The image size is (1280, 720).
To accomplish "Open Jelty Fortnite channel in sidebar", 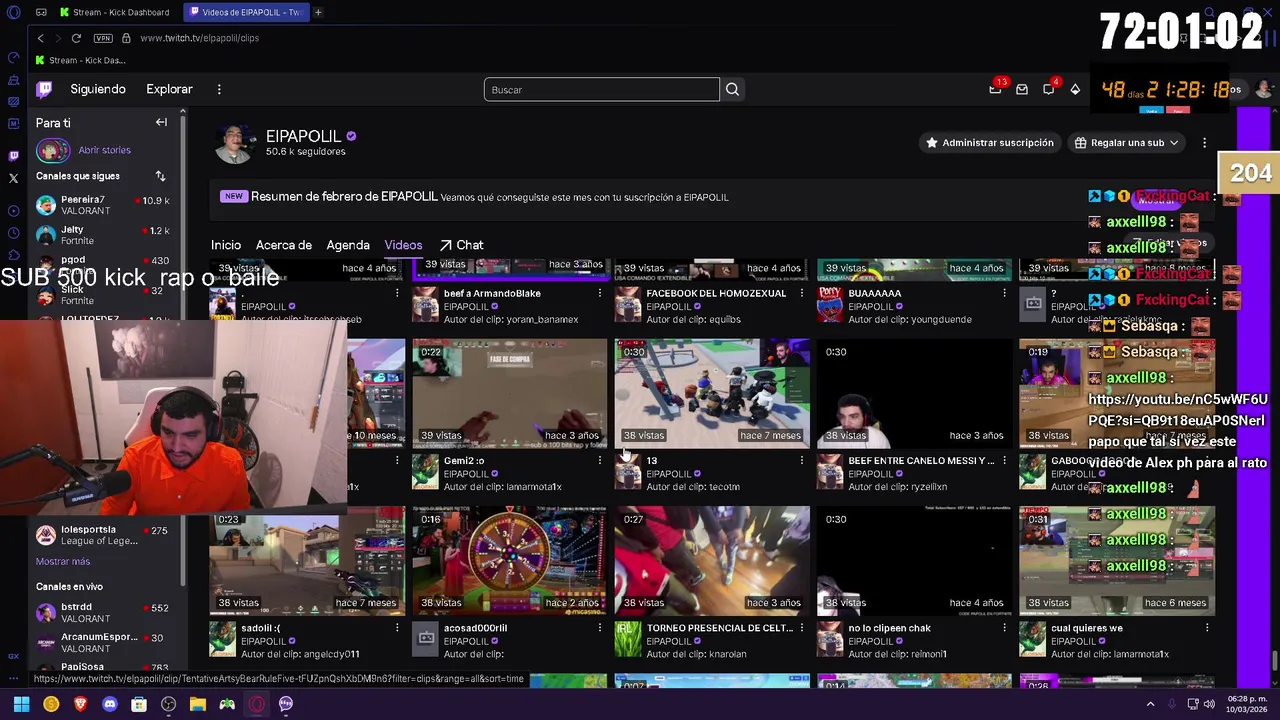I will point(105,235).
